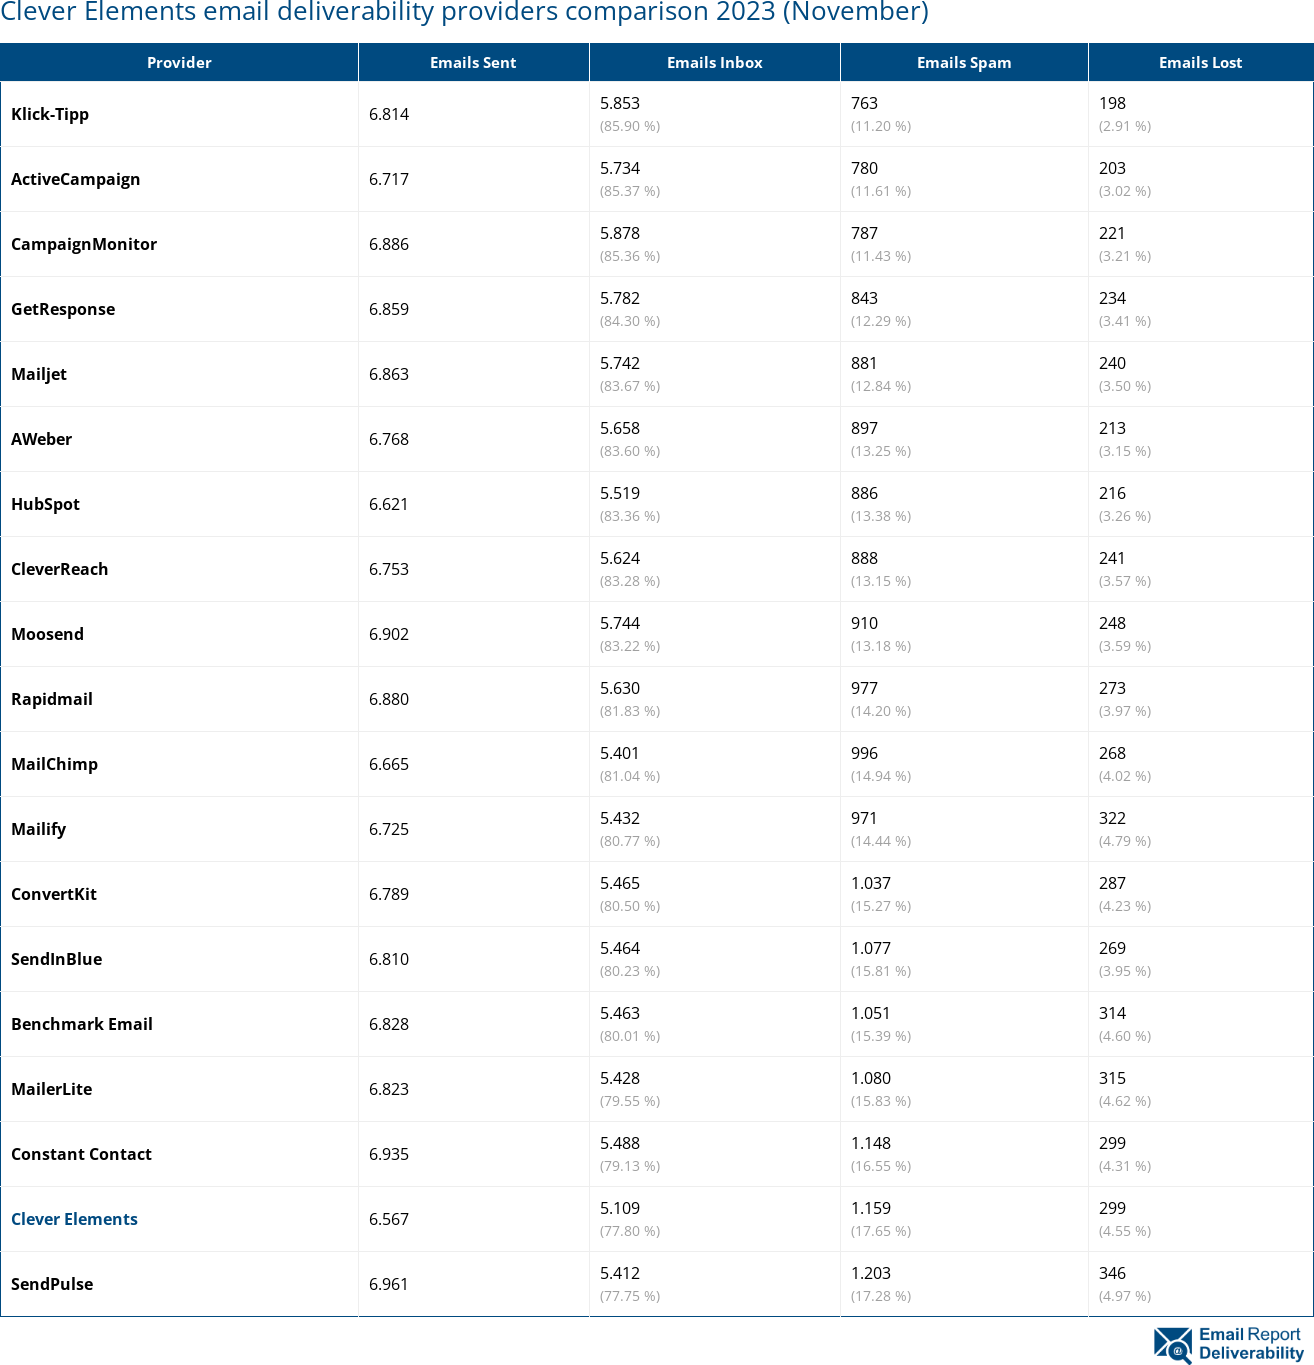Select the GetResponse provider name
This screenshot has width=1314, height=1365.
click(x=63, y=309)
